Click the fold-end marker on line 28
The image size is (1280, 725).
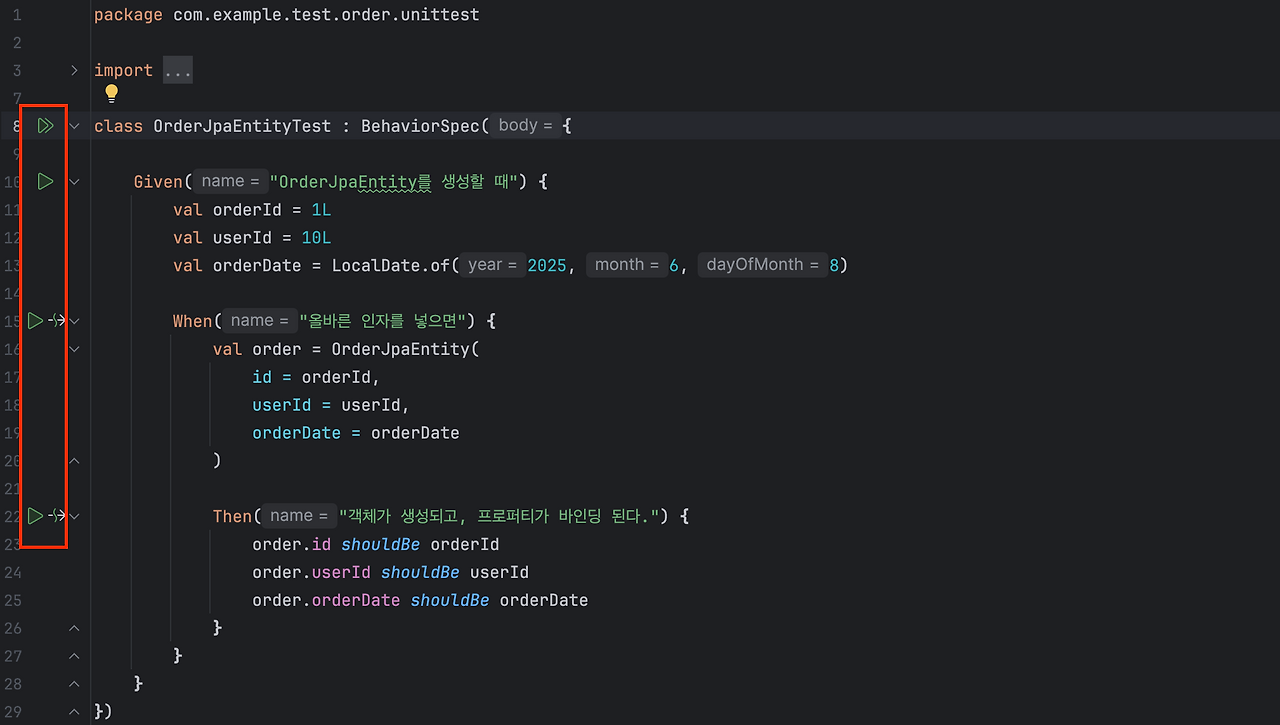(x=74, y=684)
